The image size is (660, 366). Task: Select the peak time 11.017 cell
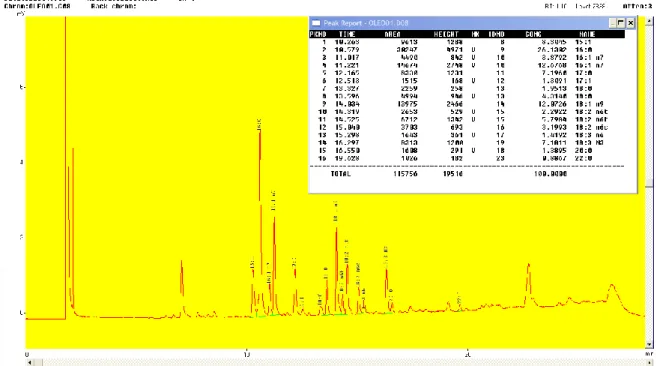pyautogui.click(x=347, y=58)
